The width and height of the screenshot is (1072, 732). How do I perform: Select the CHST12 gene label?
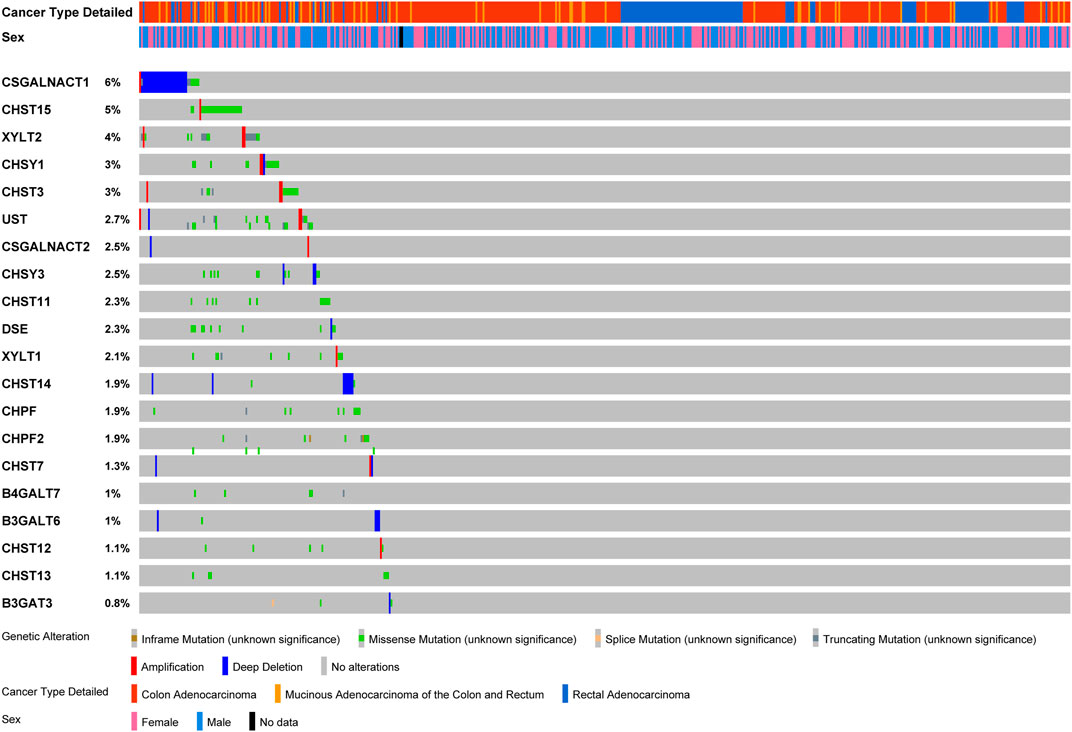27,547
